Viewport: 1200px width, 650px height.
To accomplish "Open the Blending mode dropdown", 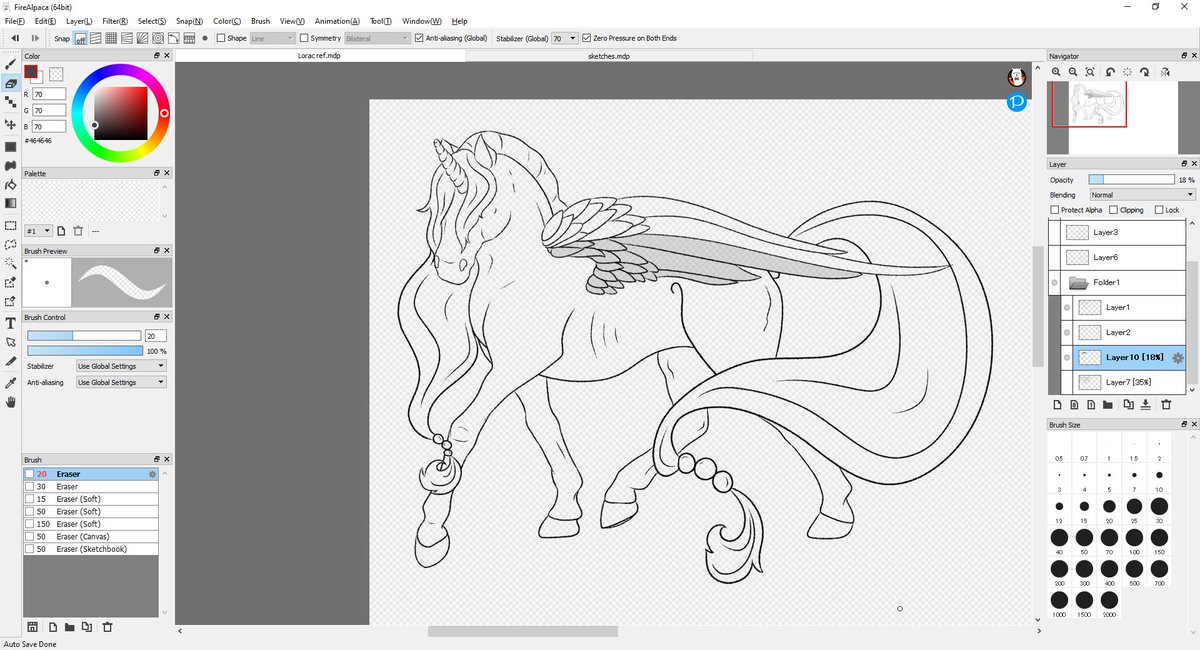I will (x=1142, y=195).
